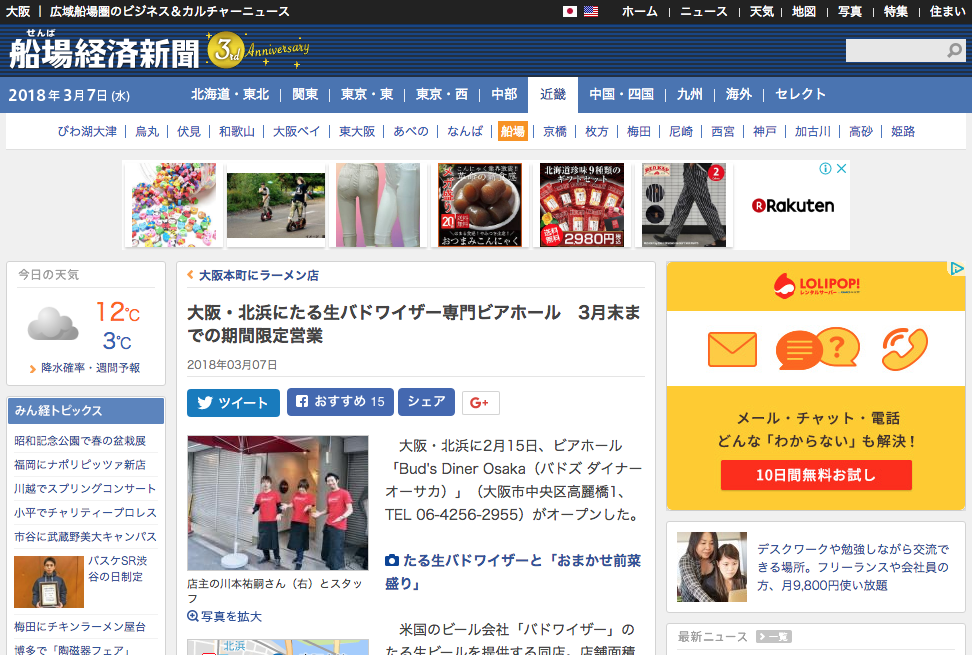Open たる生バドワイザーと「おまかせ前菜盛り」 photo link
Viewport: 972px width, 655px height.
click(x=514, y=571)
